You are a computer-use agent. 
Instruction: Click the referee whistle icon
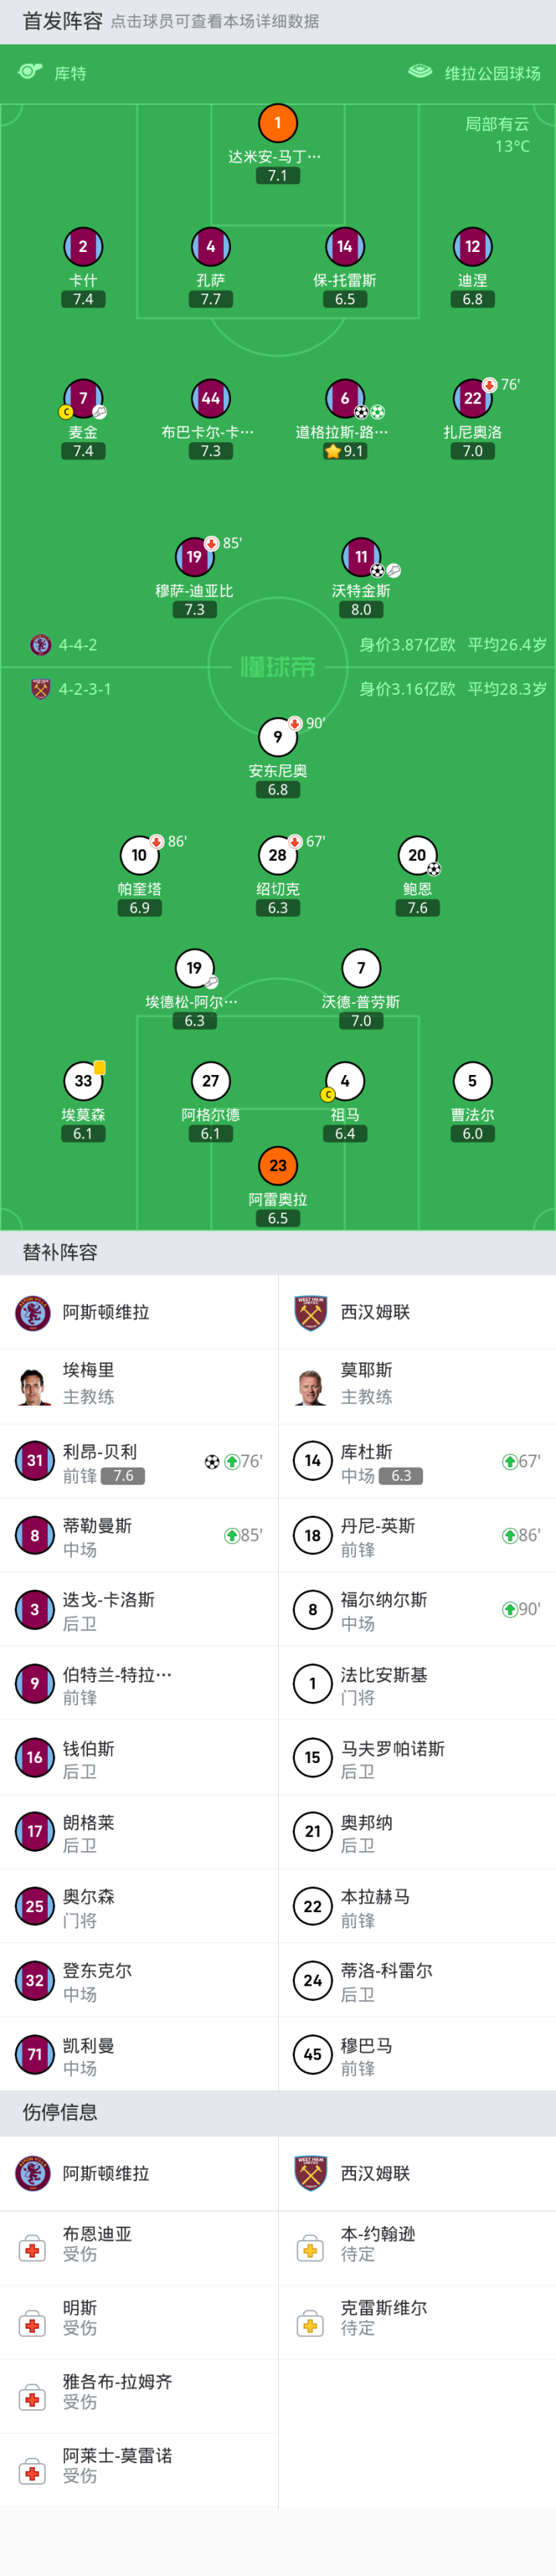(30, 72)
